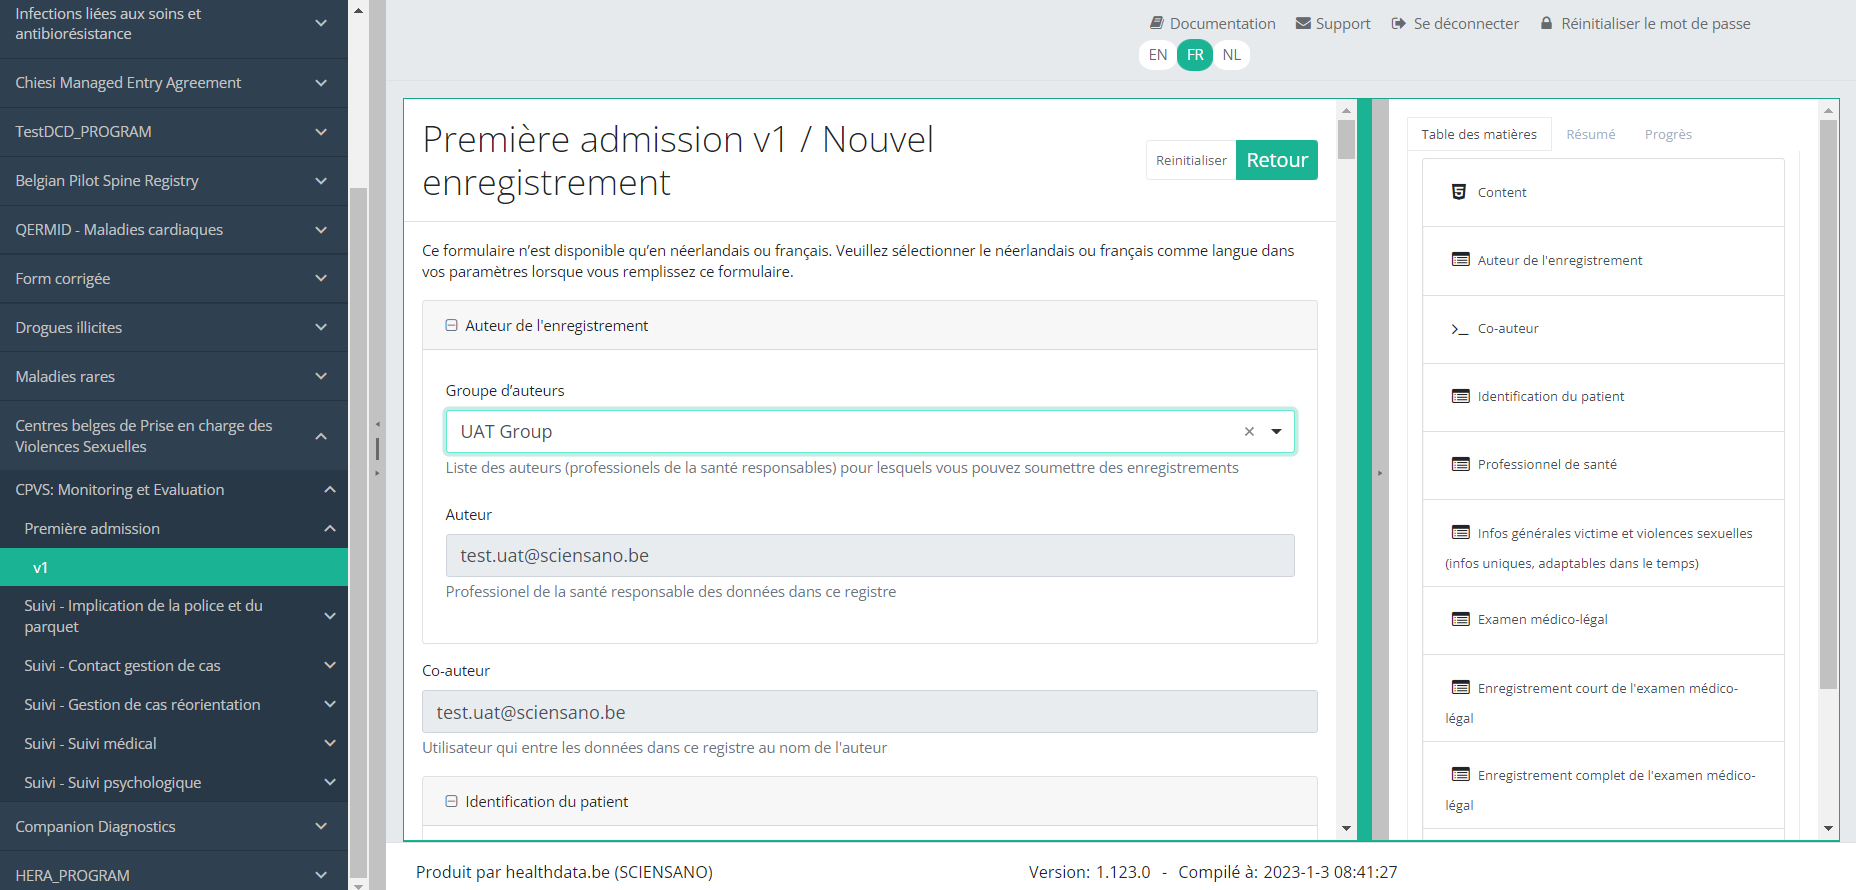Clear UAT Group selection with the X icon
Screen dimensions: 1856x890
[x=1249, y=432]
